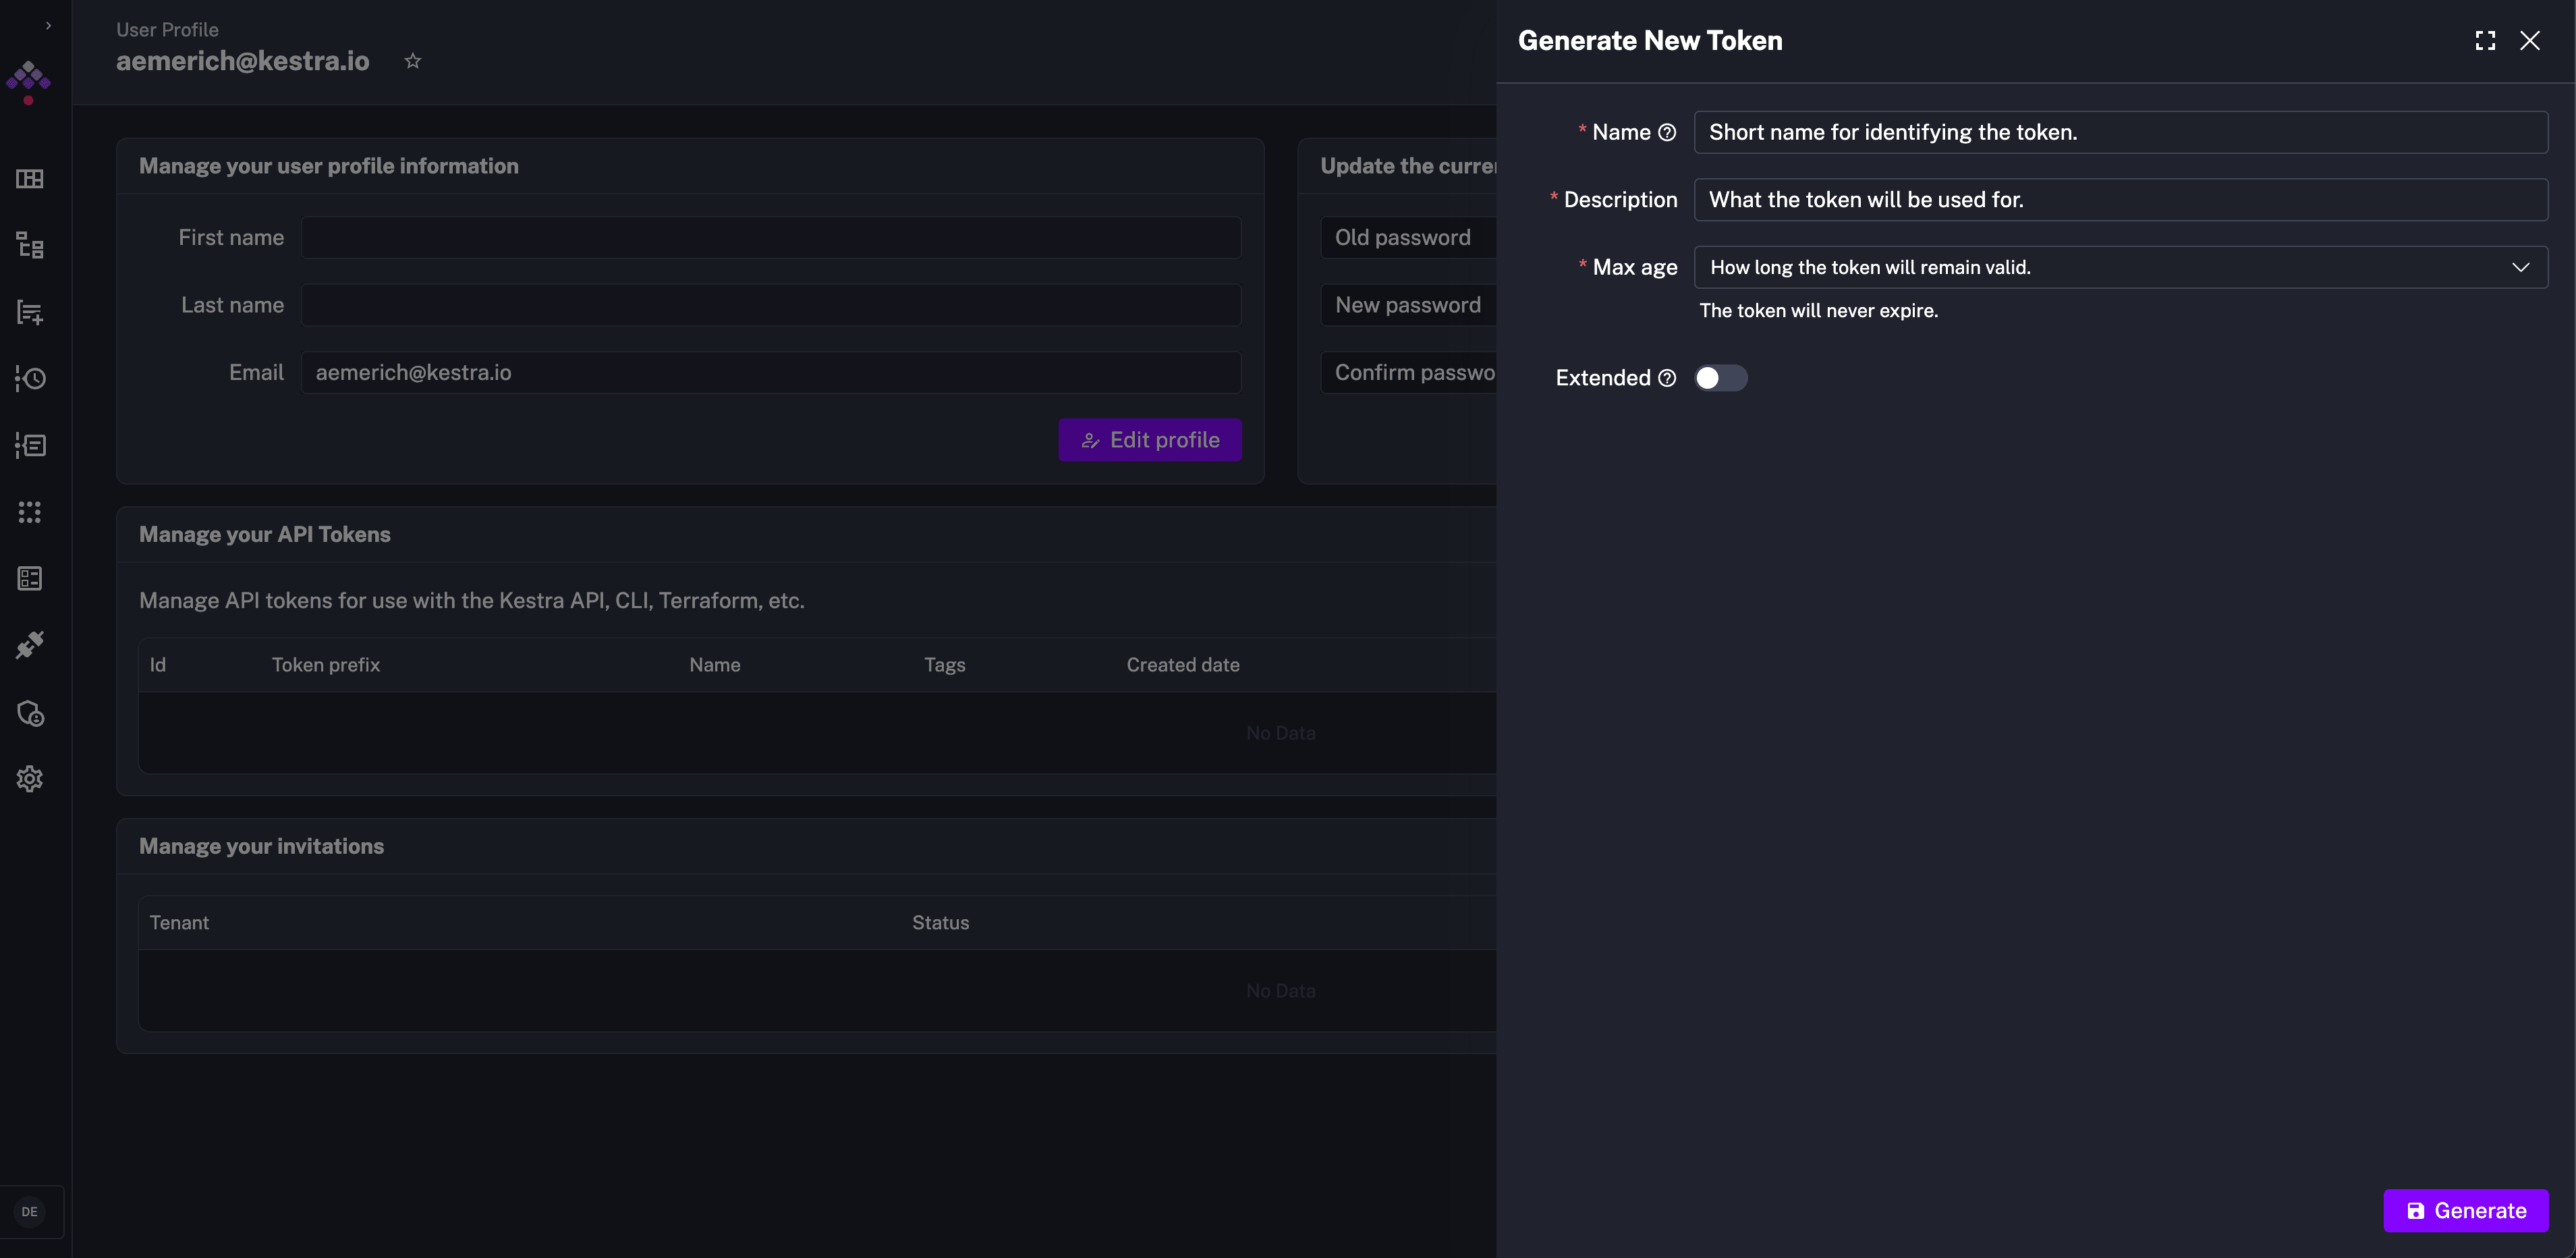The width and height of the screenshot is (2576, 1258).
Task: Open the Plugins plug icon
Action: click(30, 644)
